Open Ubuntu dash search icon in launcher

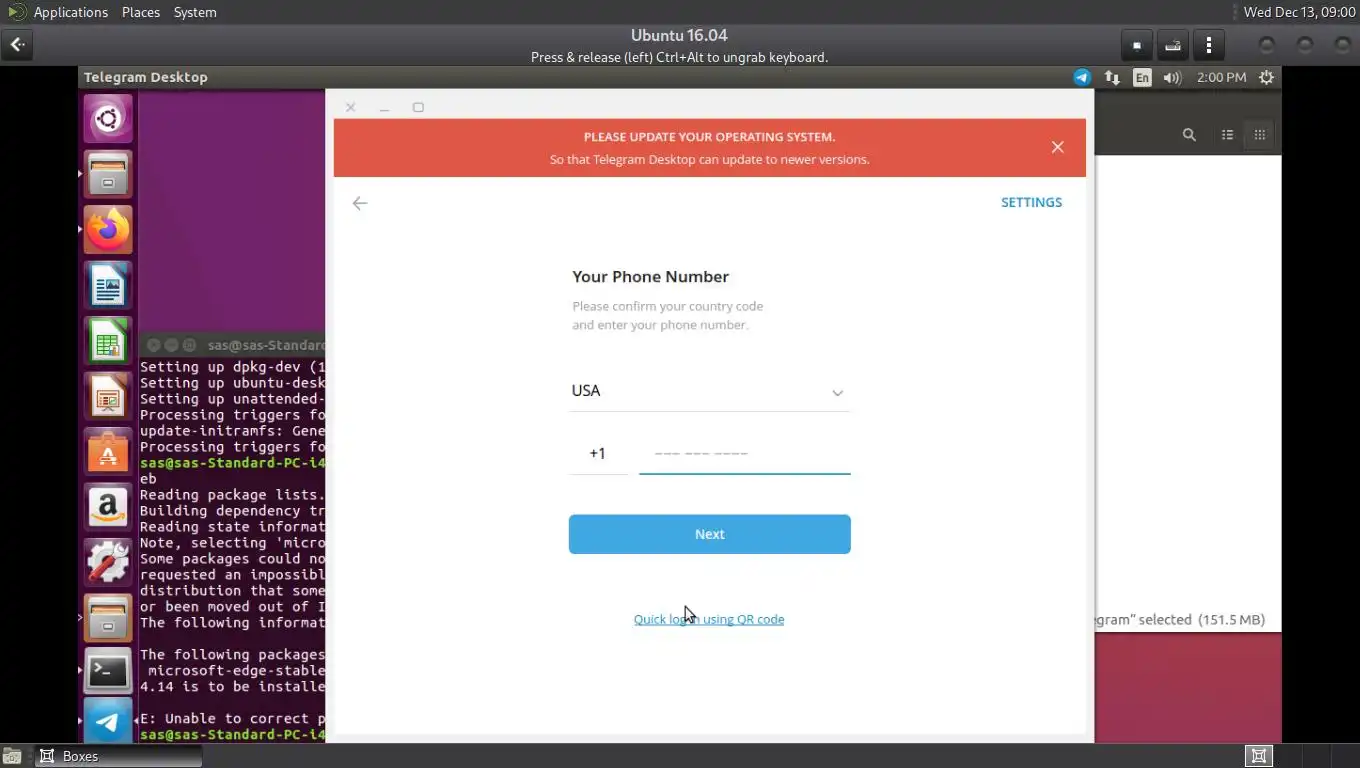108,120
